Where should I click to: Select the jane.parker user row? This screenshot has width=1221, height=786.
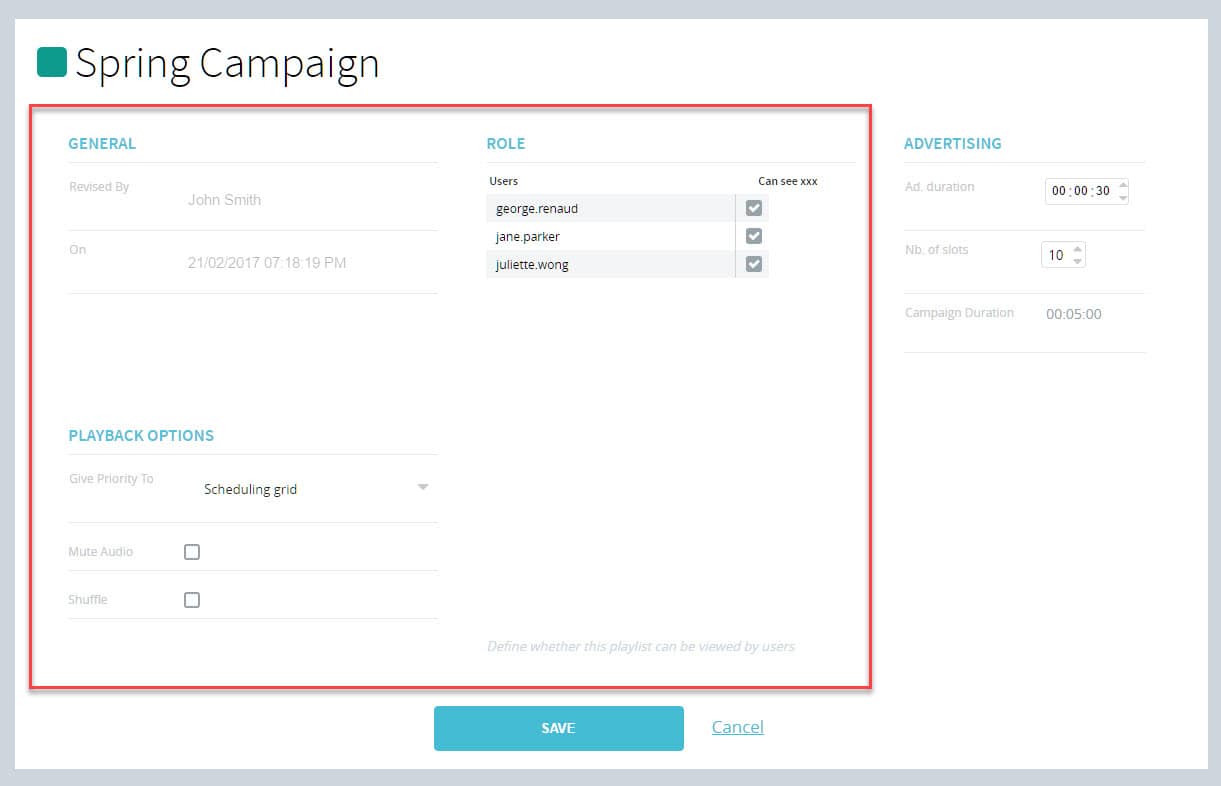[627, 236]
